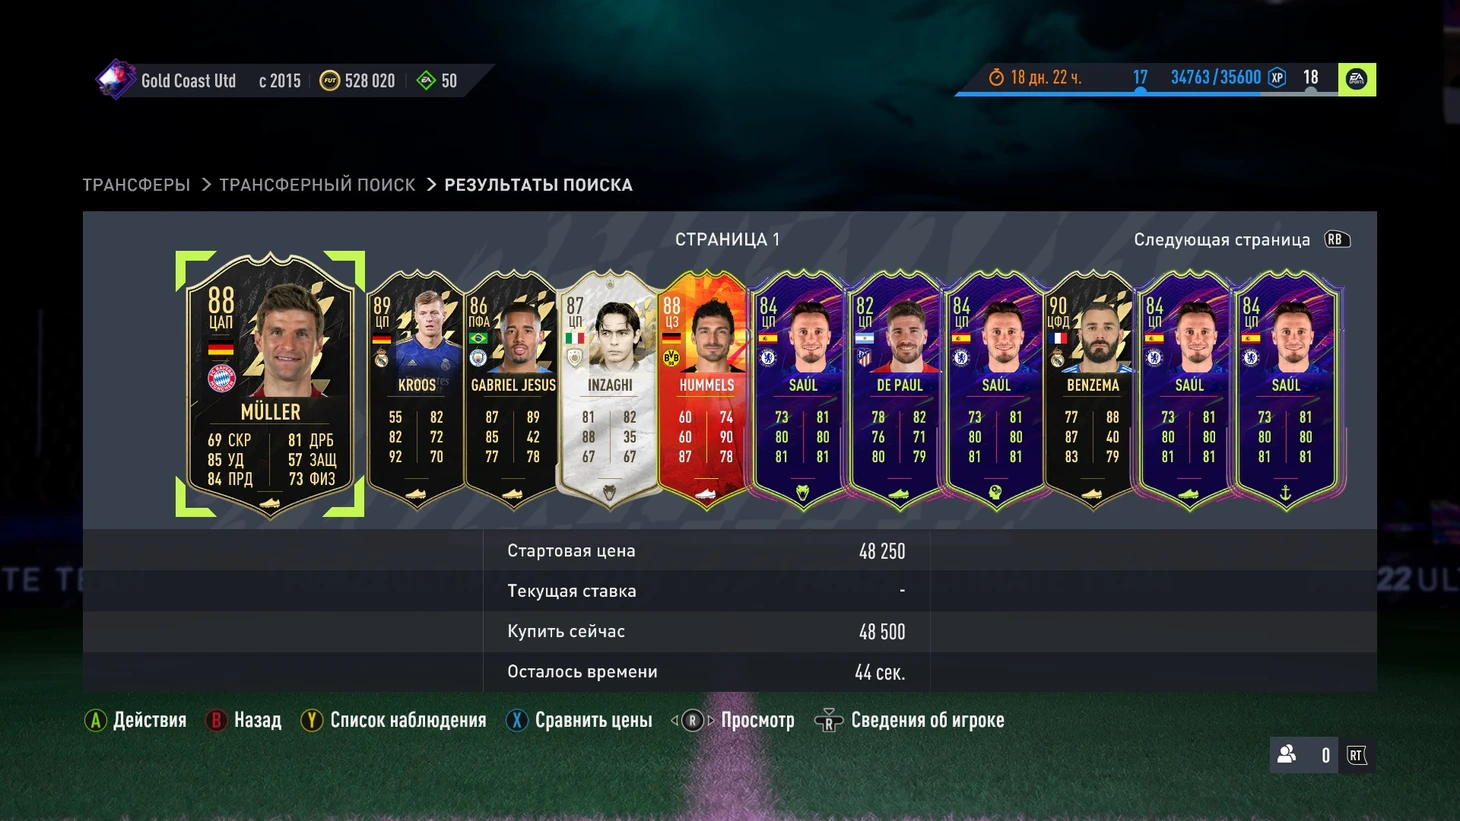This screenshot has height=821, width=1460.
Task: Click the red B Назад icon
Action: [x=215, y=721]
